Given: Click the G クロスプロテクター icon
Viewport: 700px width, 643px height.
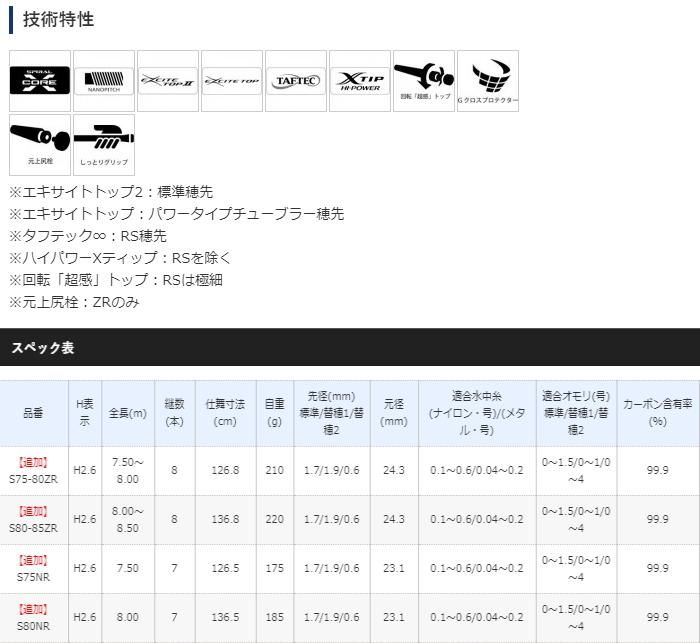Looking at the screenshot, I should (488, 80).
